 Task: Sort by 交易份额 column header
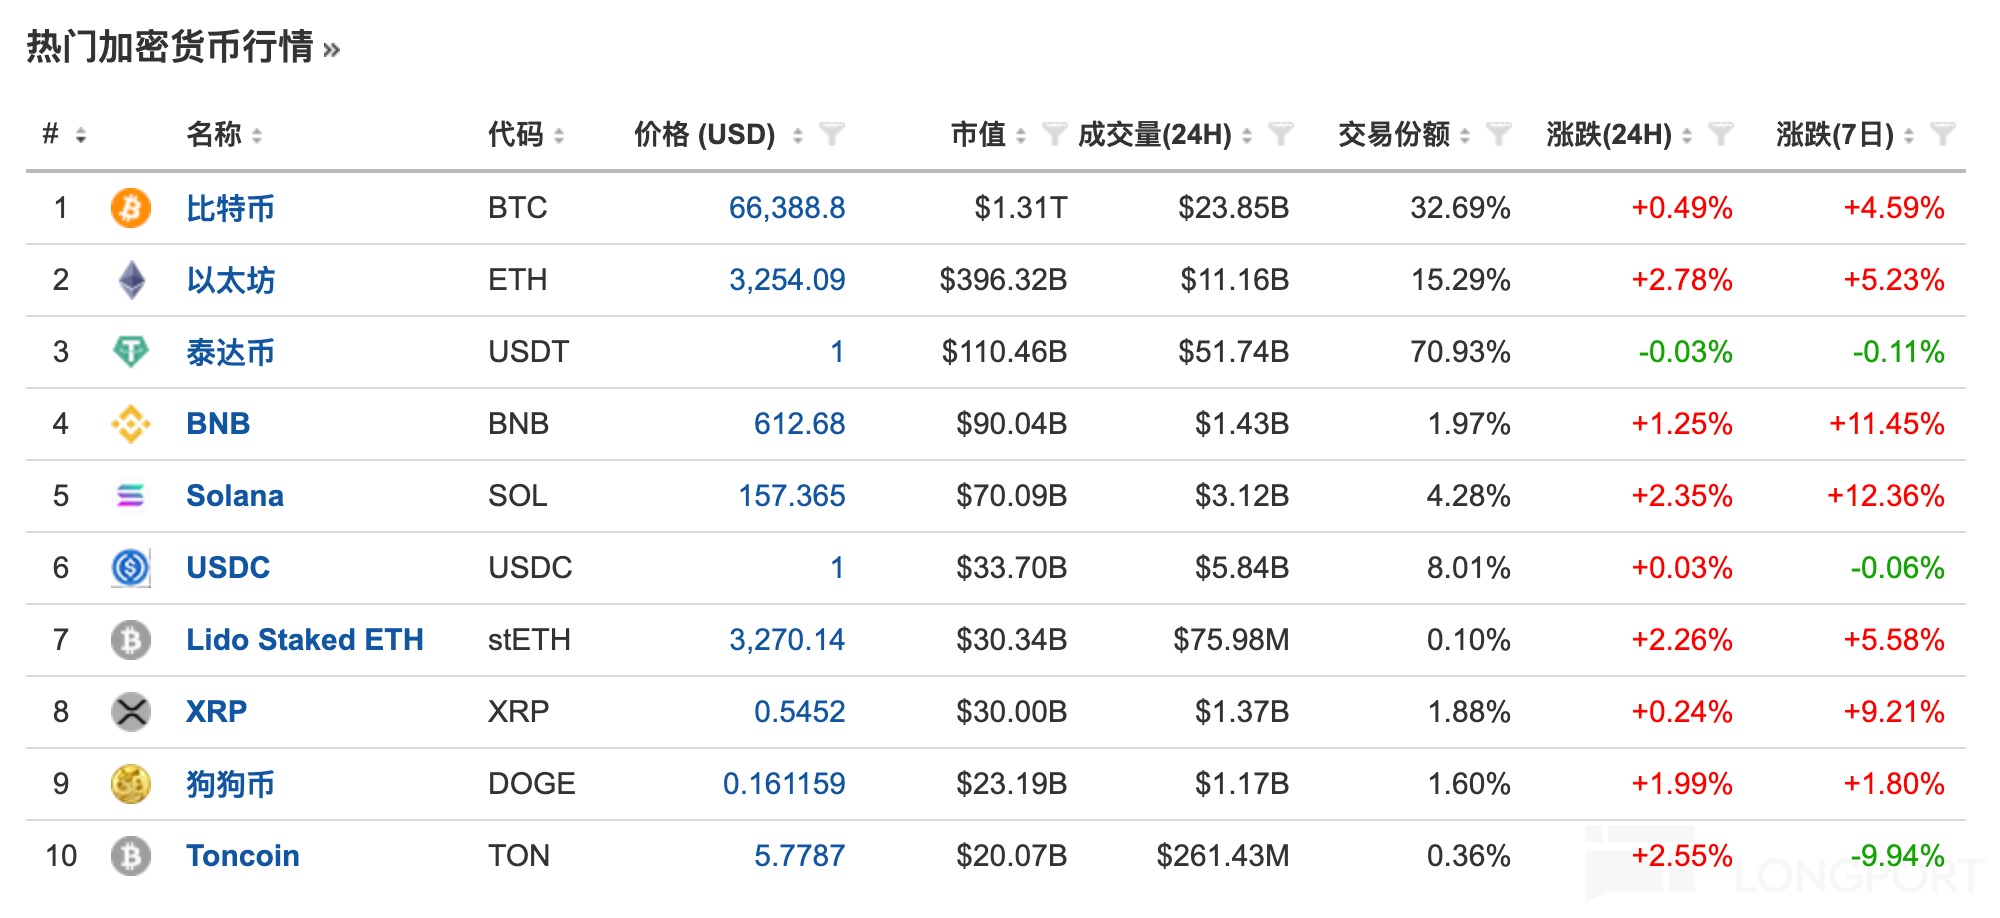pyautogui.click(x=1393, y=134)
